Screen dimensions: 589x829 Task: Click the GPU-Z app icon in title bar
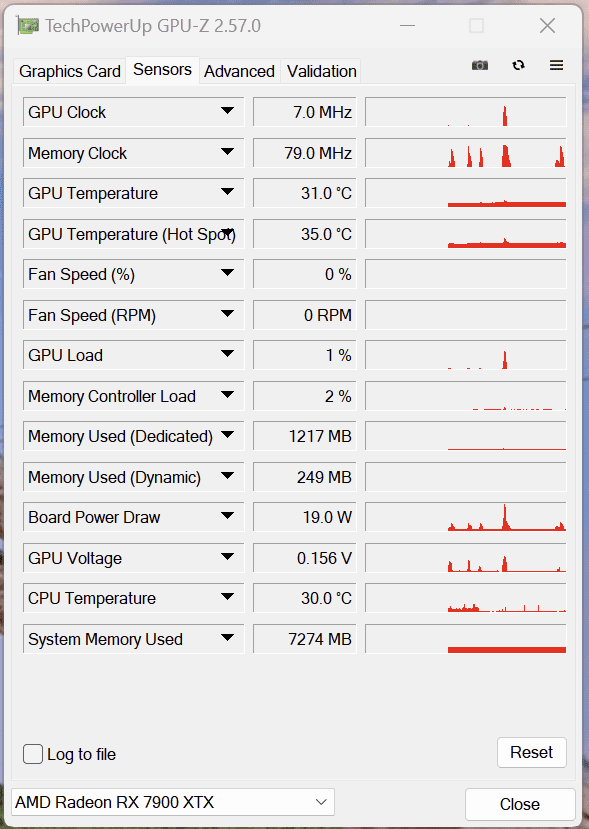point(27,25)
